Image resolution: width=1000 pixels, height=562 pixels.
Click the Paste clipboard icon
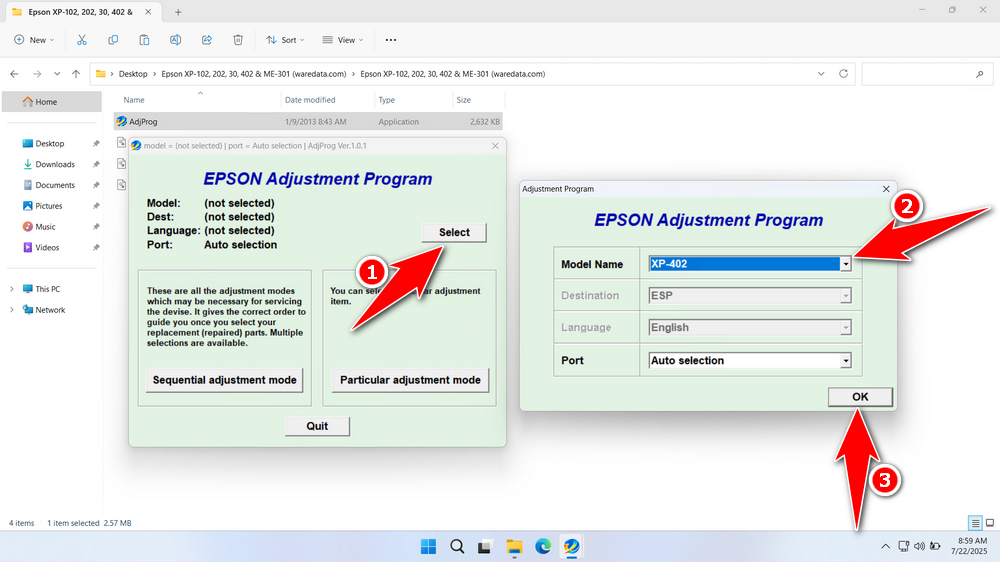coord(144,40)
